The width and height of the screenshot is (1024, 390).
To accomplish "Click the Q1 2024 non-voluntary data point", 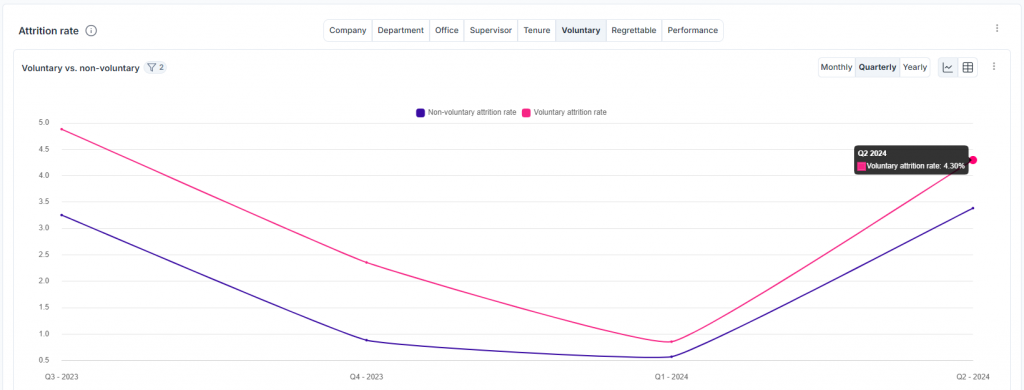I will point(671,357).
